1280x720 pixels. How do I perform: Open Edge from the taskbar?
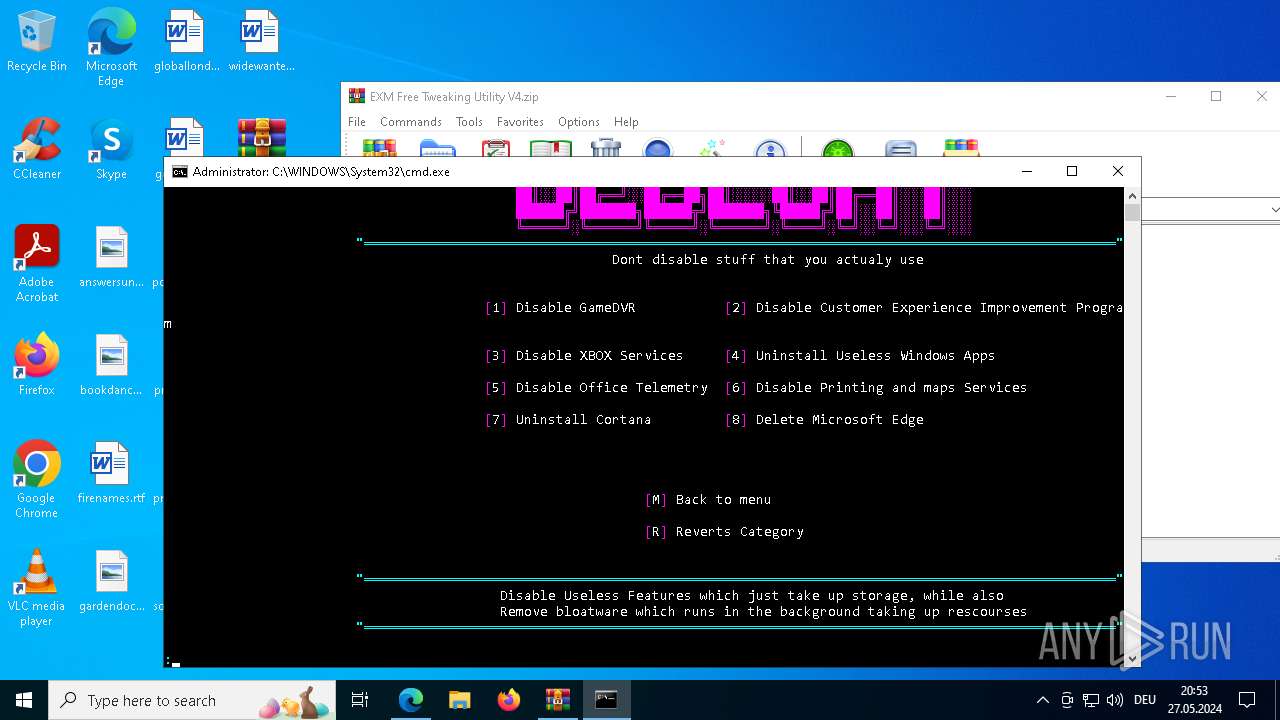pyautogui.click(x=411, y=700)
